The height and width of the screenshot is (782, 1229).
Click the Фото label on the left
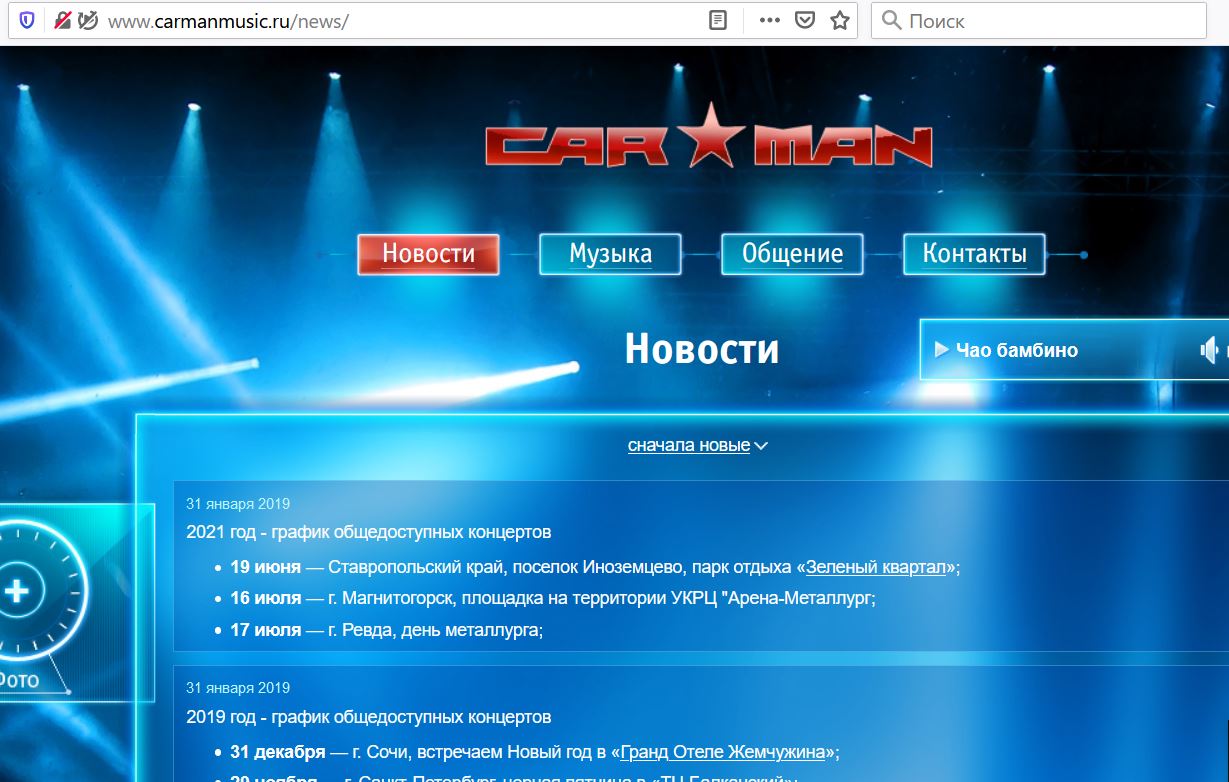pyautogui.click(x=18, y=680)
